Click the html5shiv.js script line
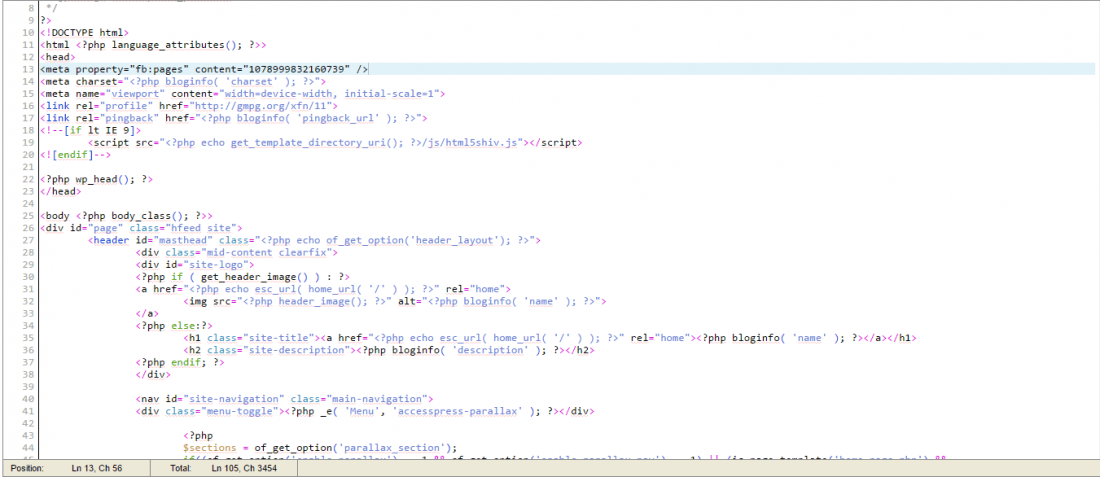This screenshot has width=1100, height=477. click(x=335, y=142)
